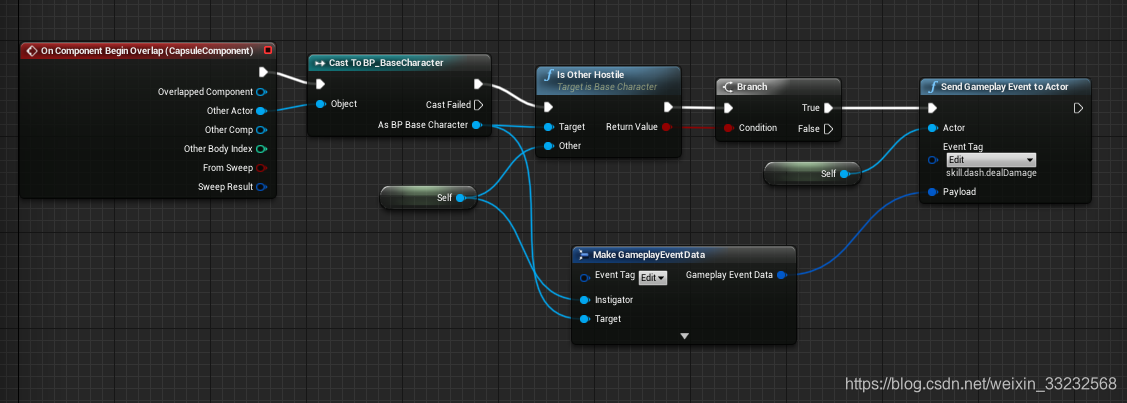Click exec input pin of Is Other Hostile
1127x403 pixels.
click(x=548, y=108)
